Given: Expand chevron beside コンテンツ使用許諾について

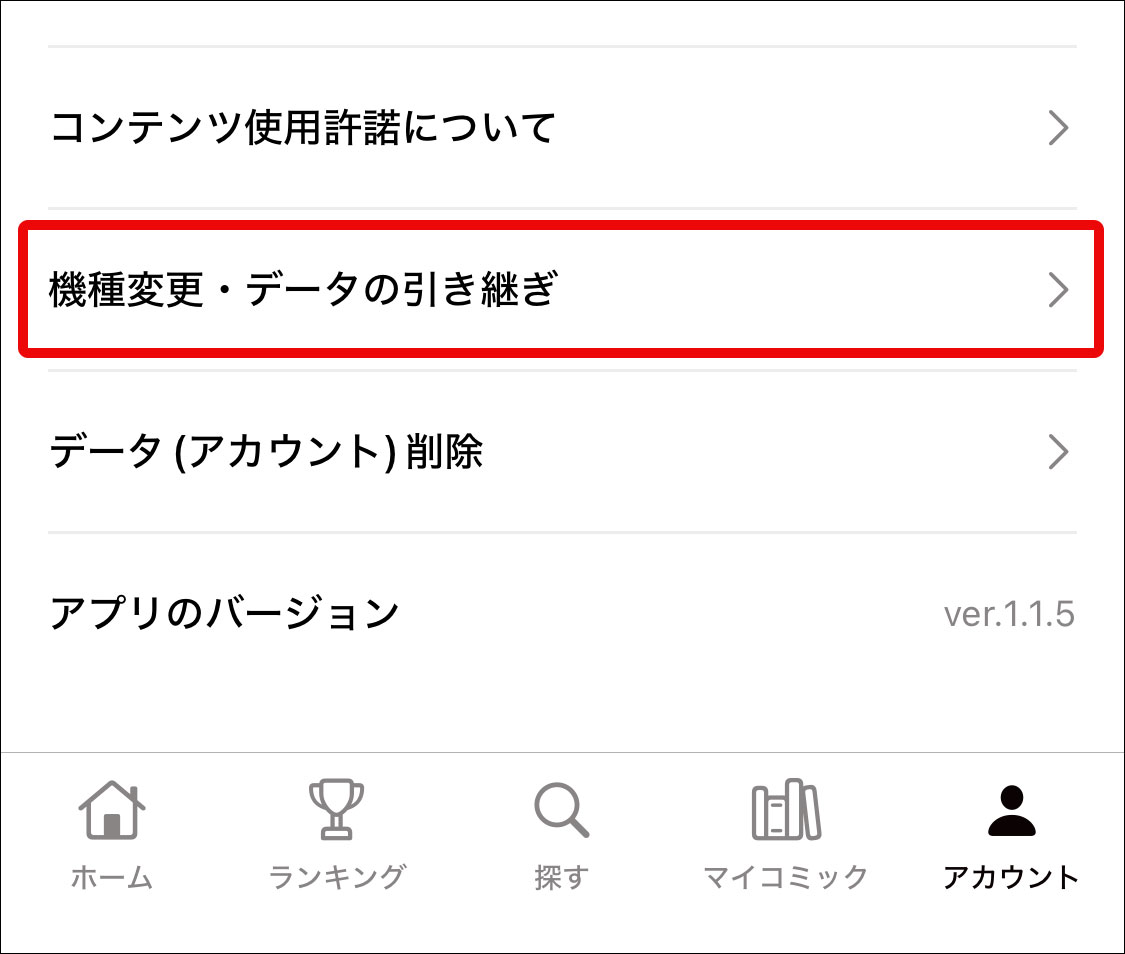Looking at the screenshot, I should tap(1058, 128).
